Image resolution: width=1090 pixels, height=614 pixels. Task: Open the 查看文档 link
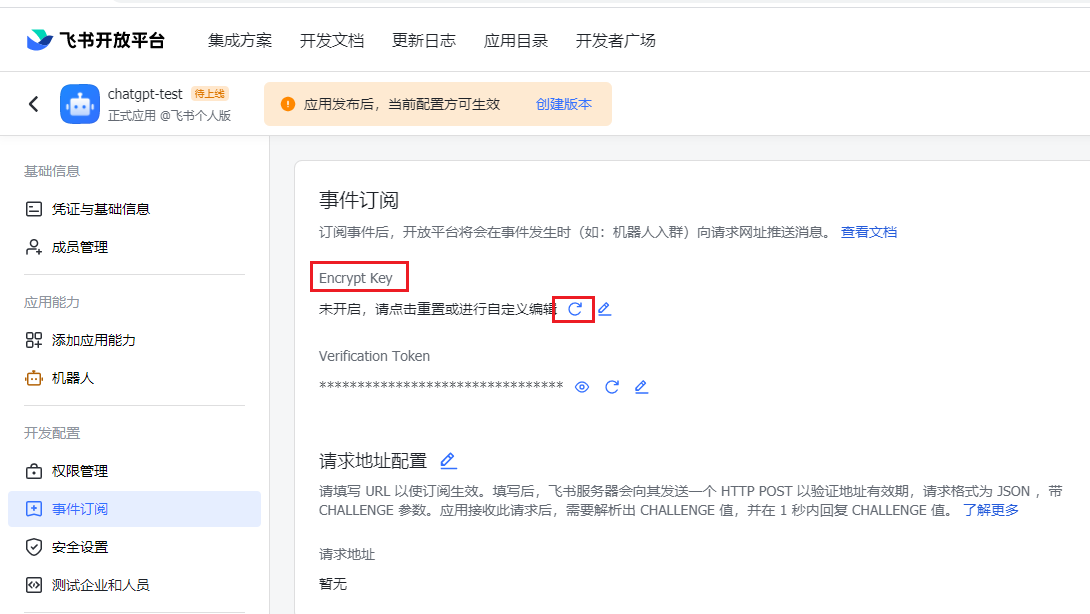(869, 232)
